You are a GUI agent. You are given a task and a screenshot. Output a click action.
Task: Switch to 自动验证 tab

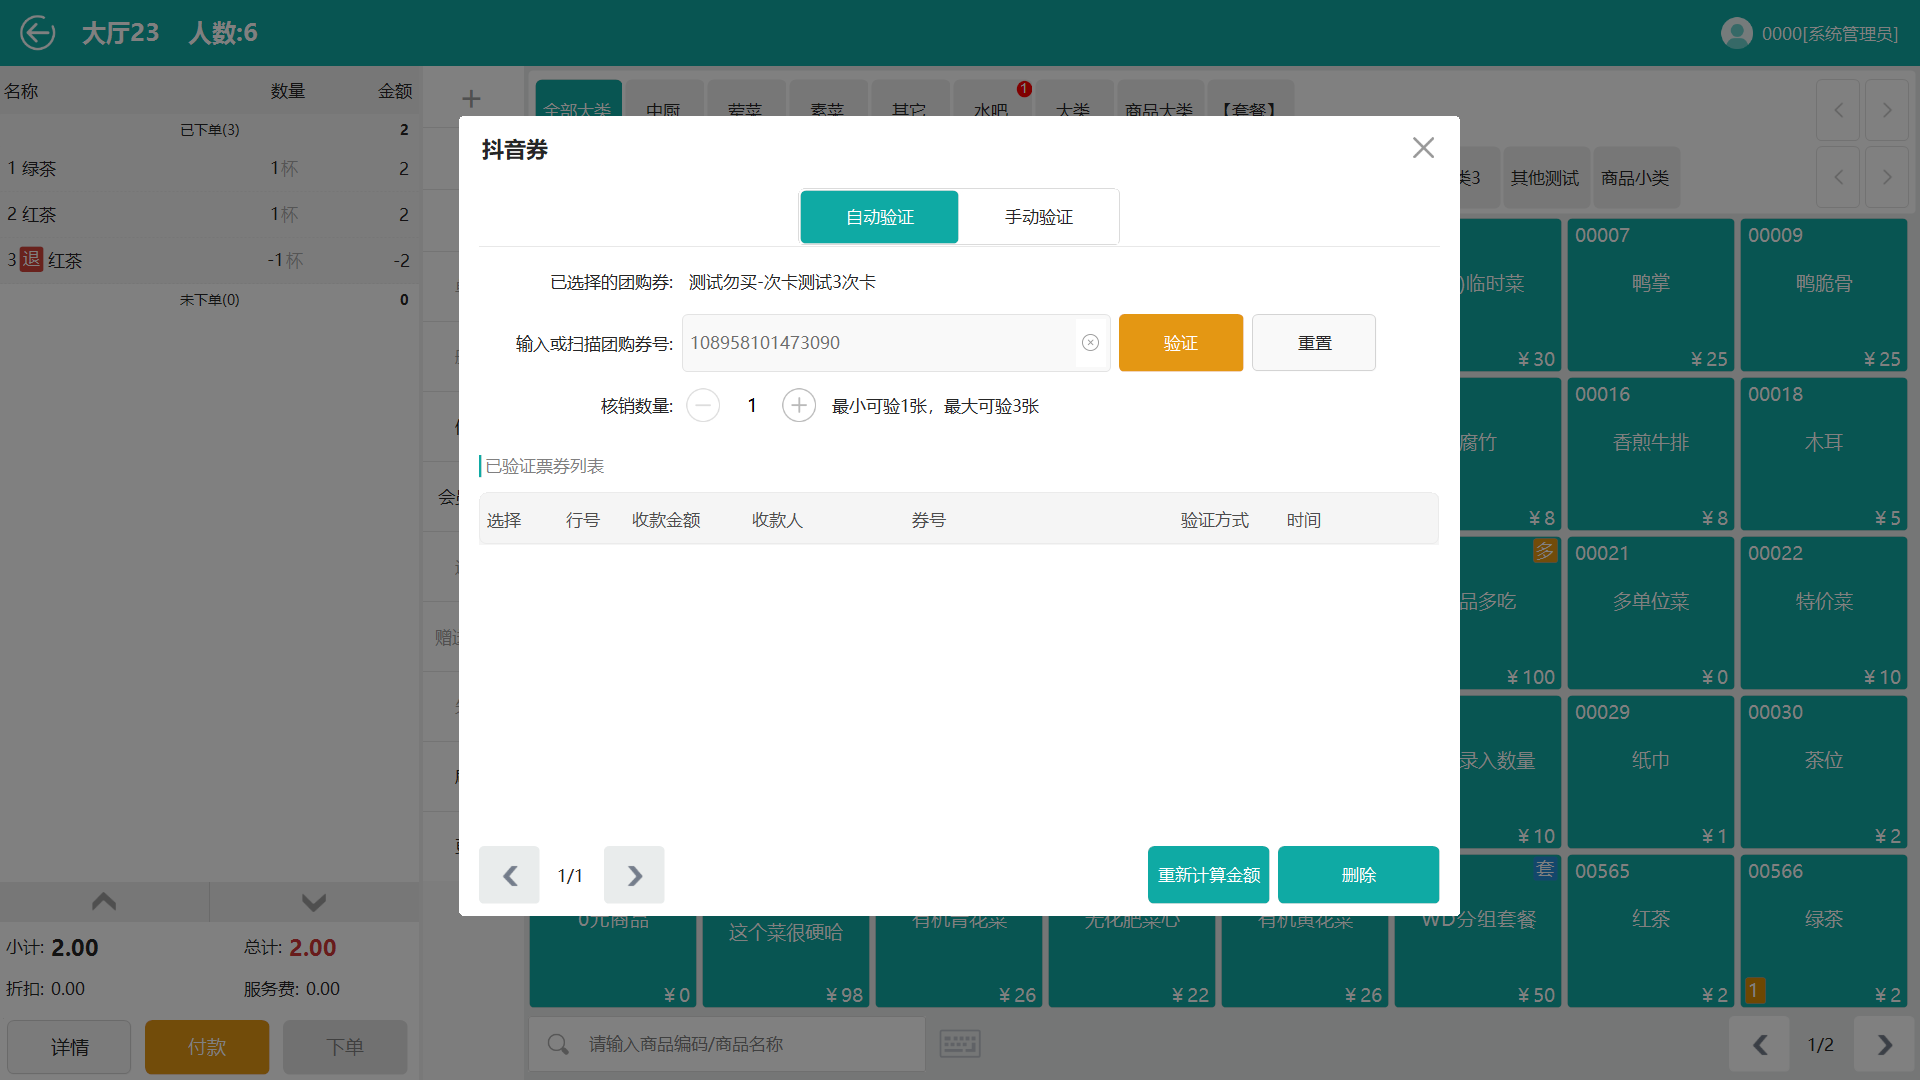click(x=880, y=217)
